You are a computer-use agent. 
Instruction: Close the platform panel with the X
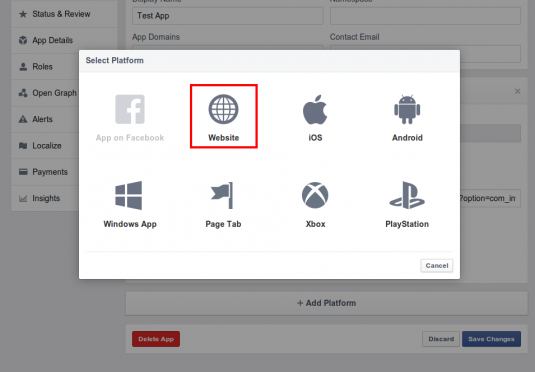(x=517, y=91)
